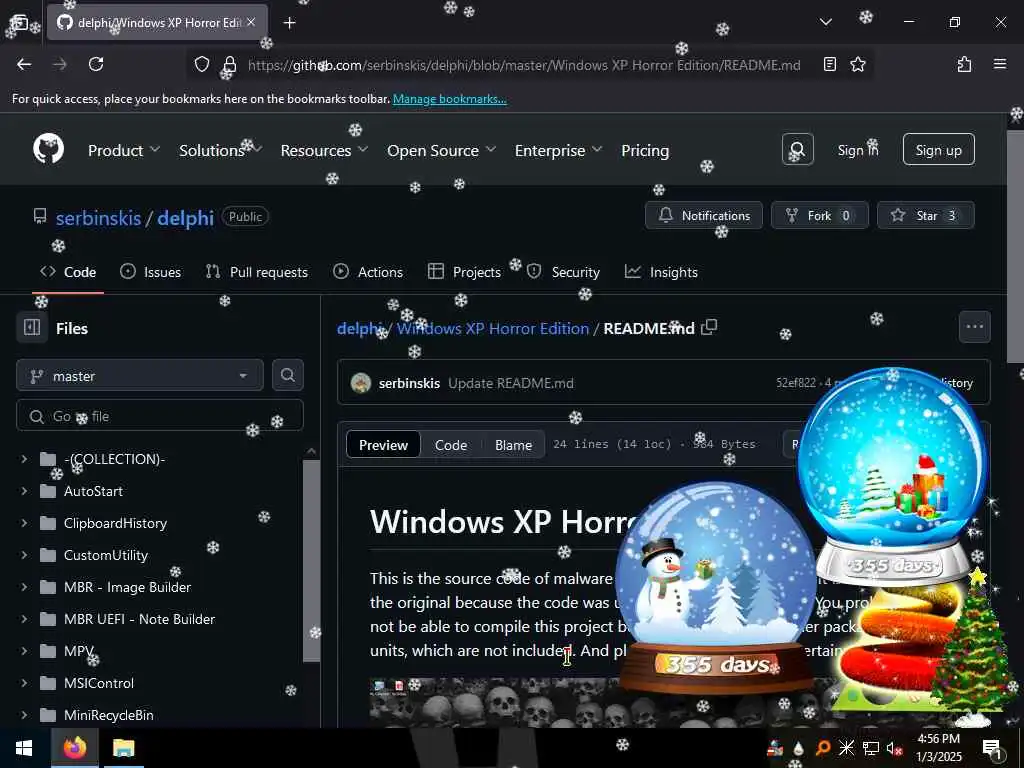Click the padlock site info icon
The height and width of the screenshot is (768, 1024).
tap(229, 64)
